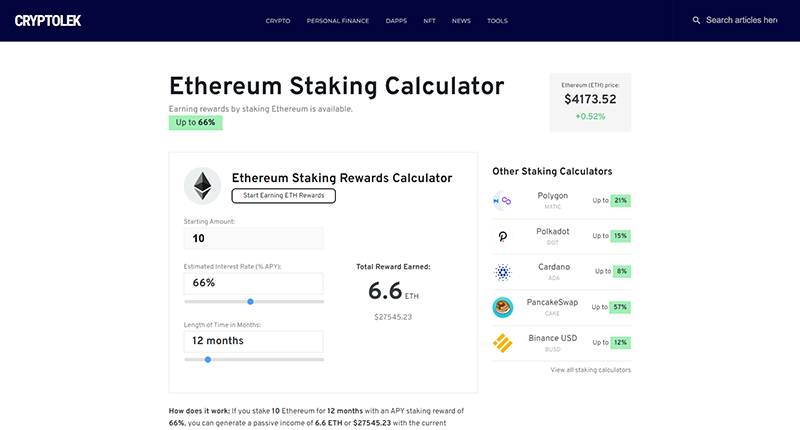Click the Polkadot DOT icon

coord(503,237)
